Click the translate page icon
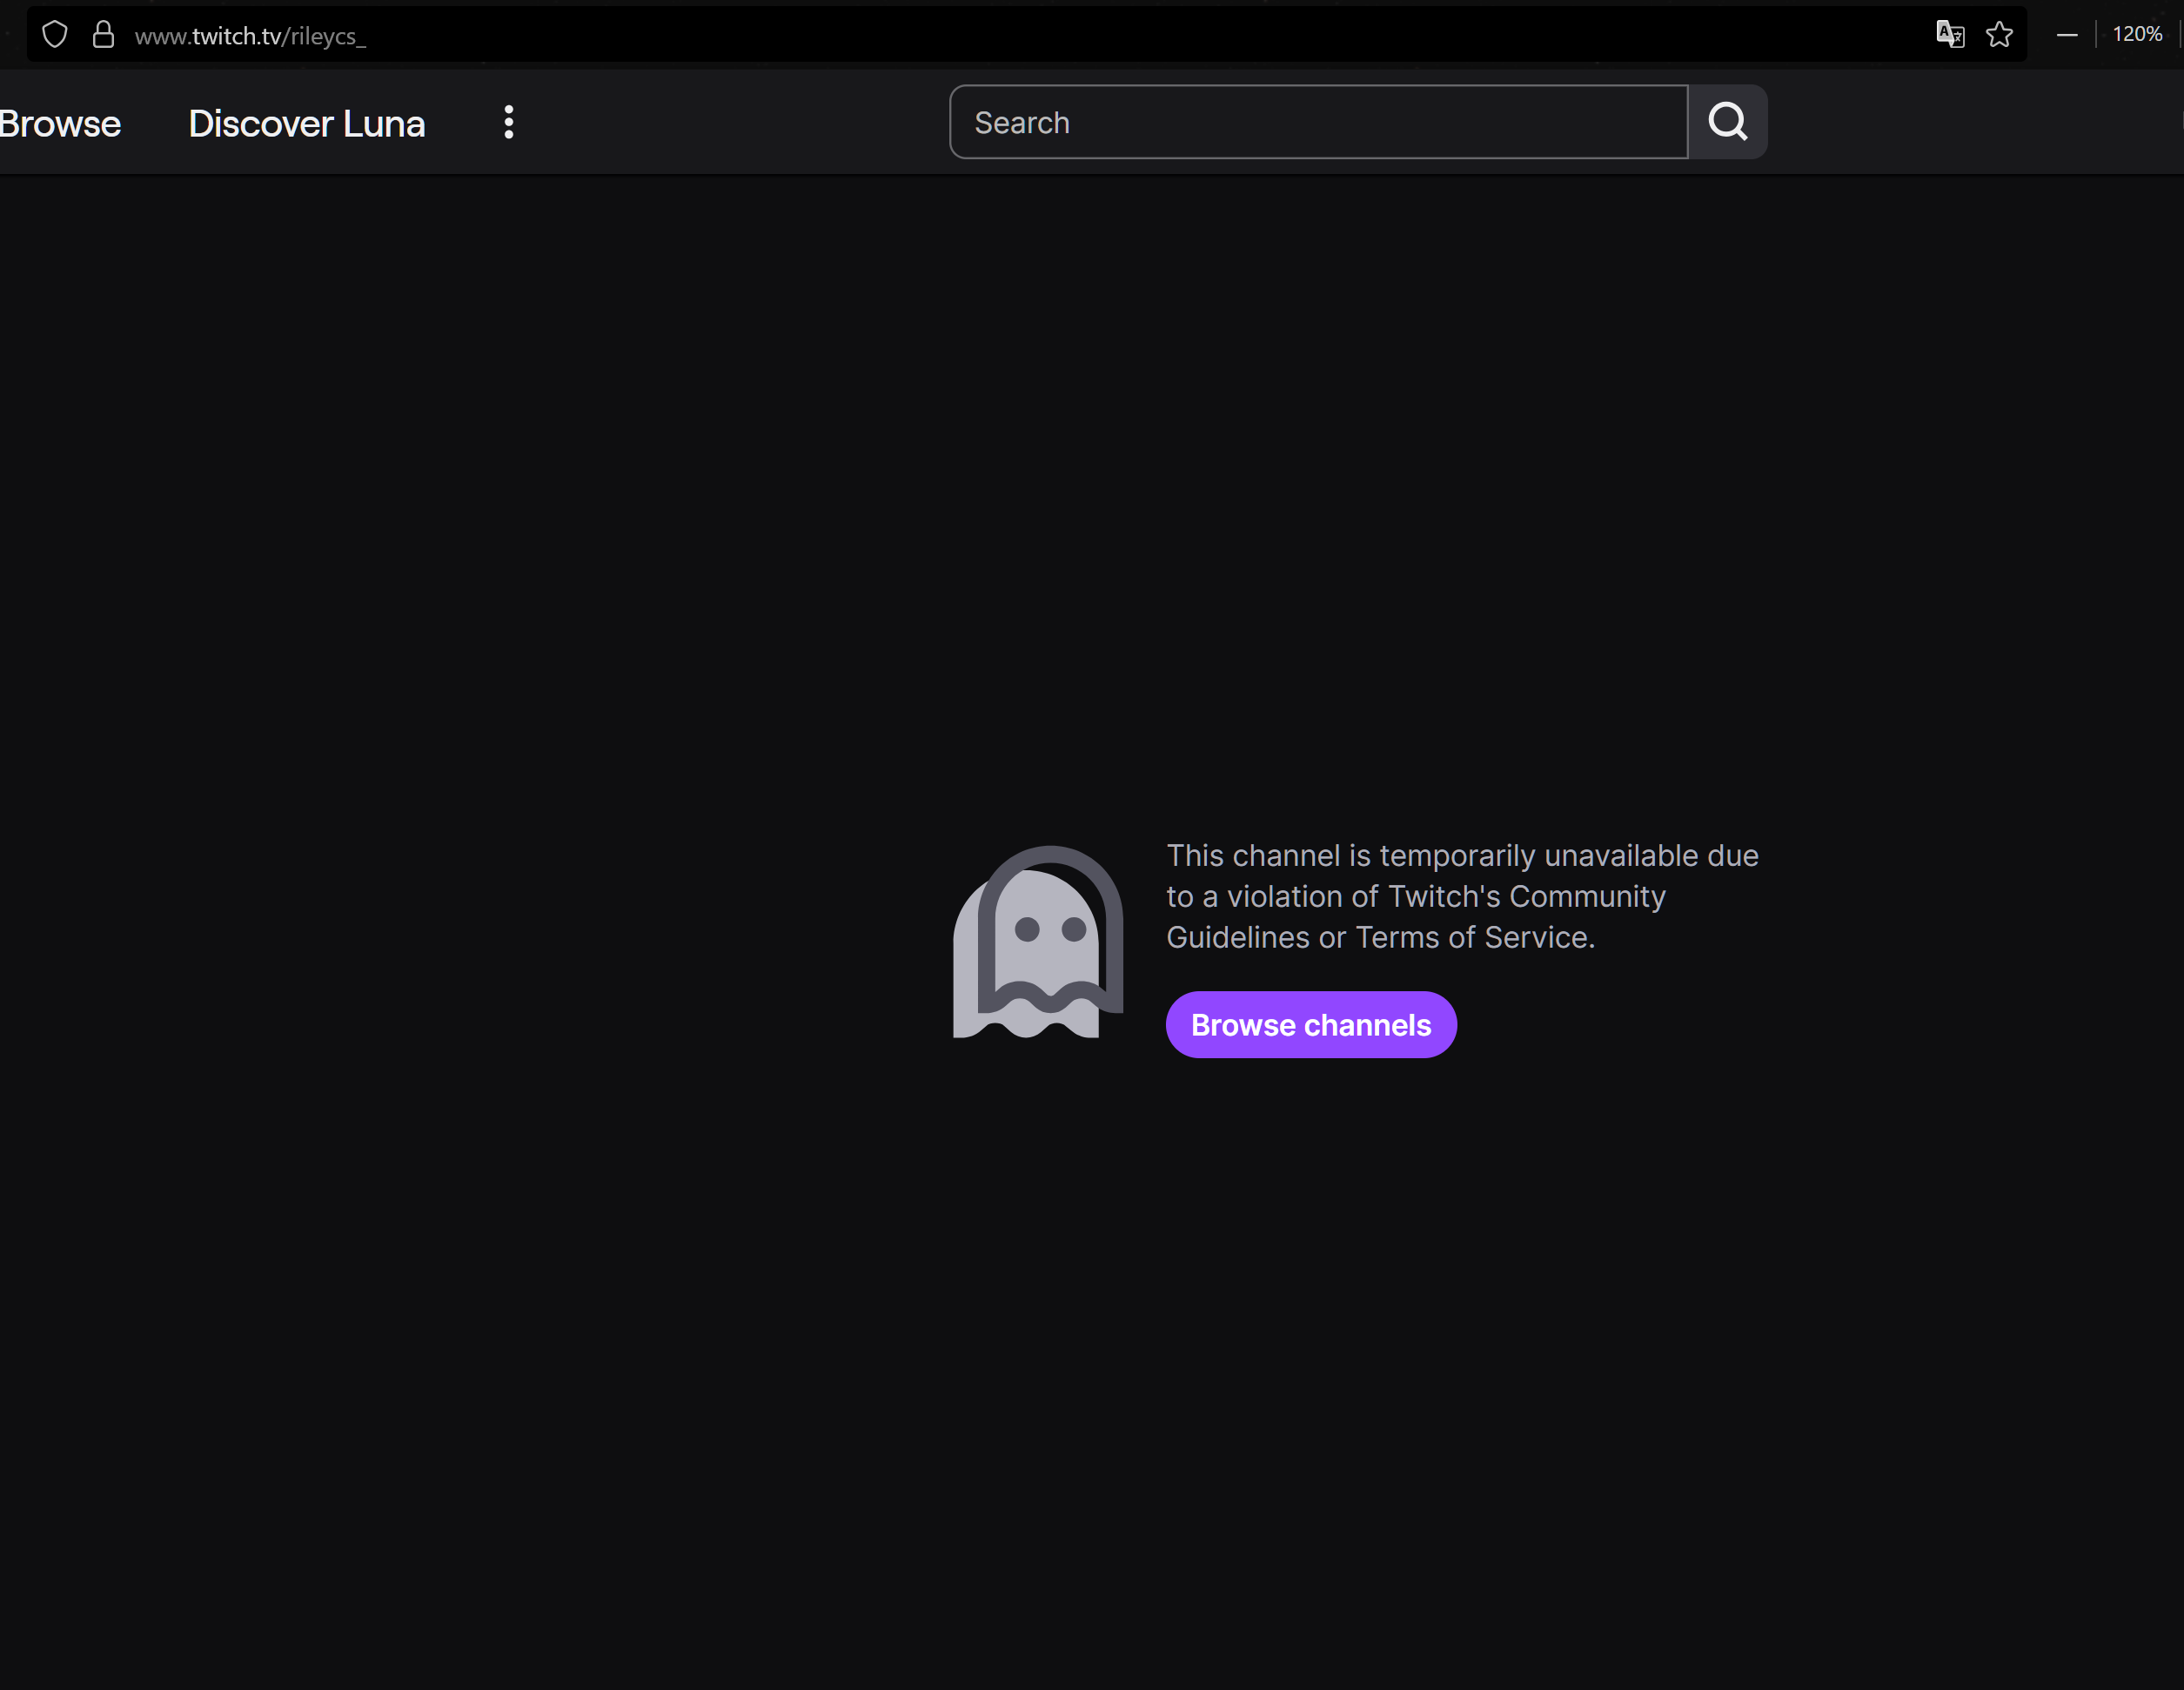This screenshot has width=2184, height=1690. coord(1949,35)
